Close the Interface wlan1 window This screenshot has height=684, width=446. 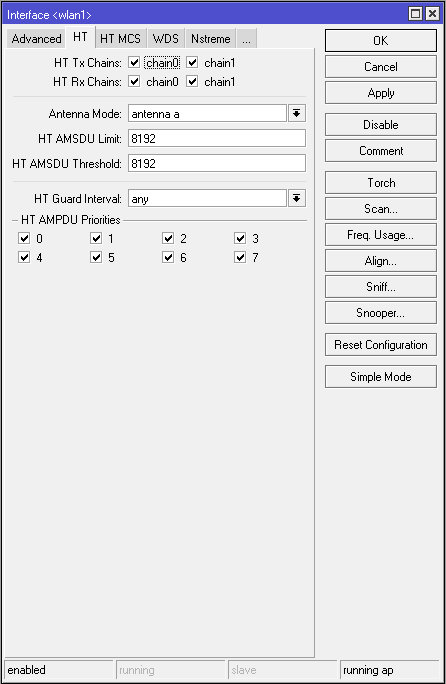pyautogui.click(x=432, y=14)
